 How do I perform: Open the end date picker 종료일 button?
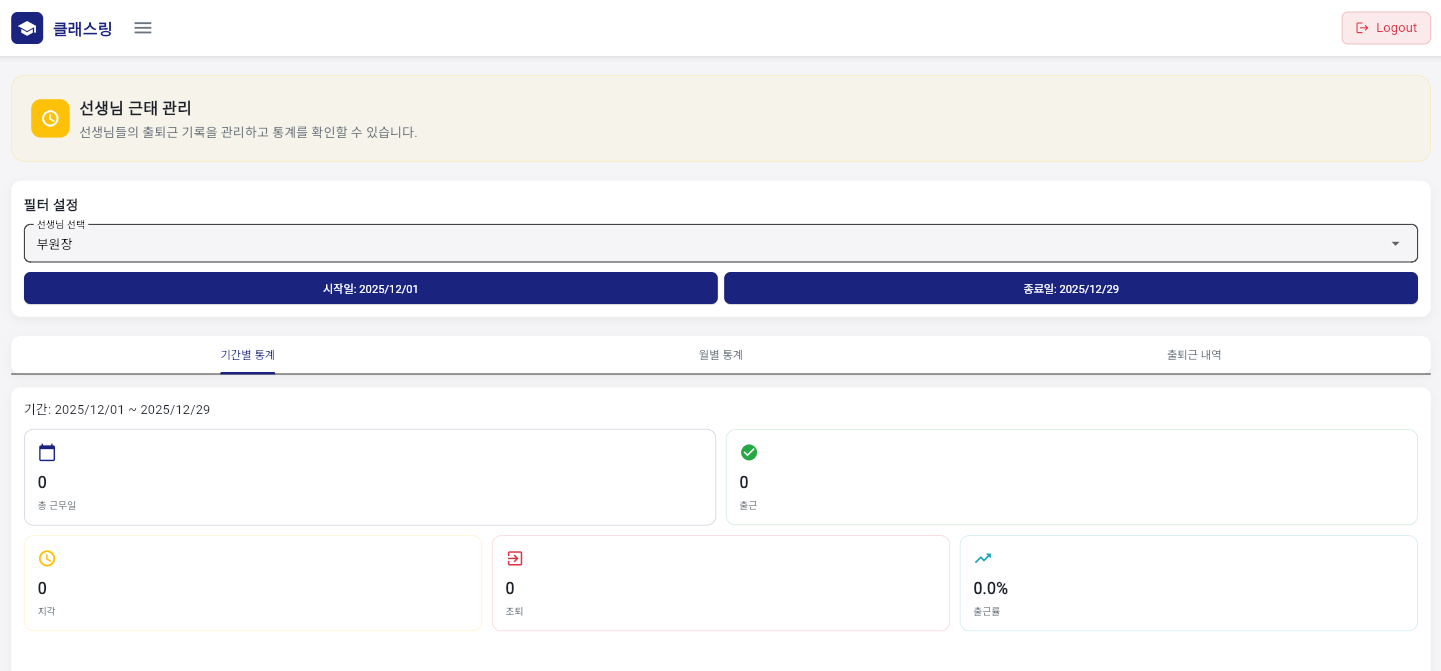point(1070,288)
